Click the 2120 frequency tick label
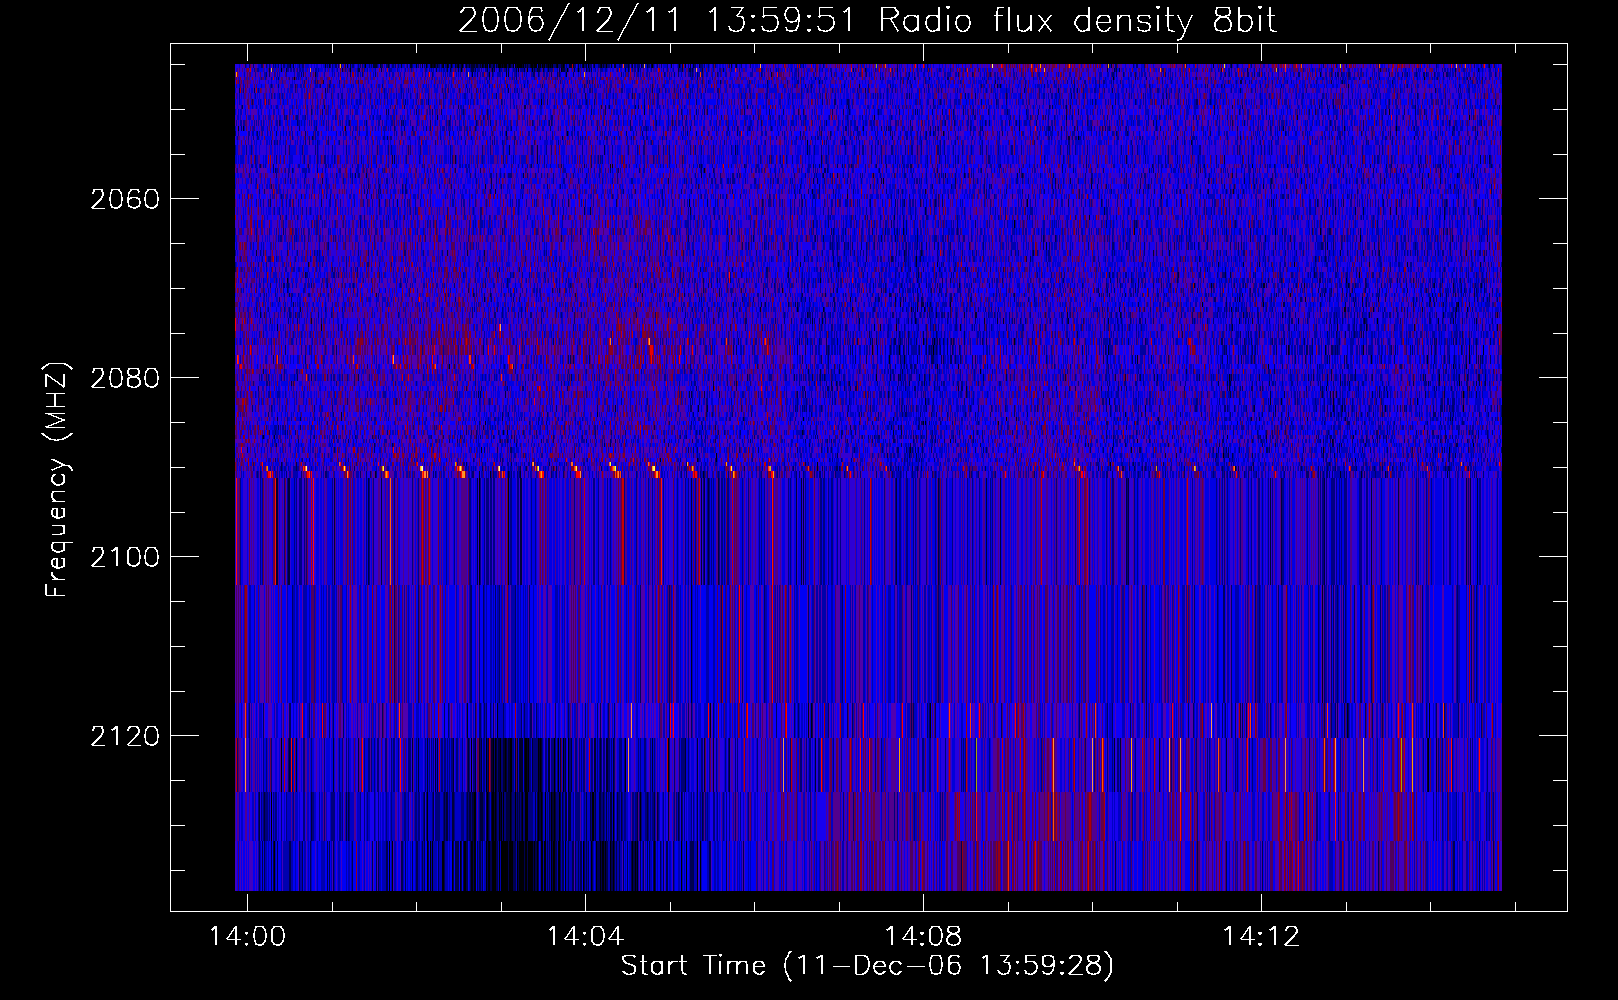Viewport: 1618px width, 1000px height. (125, 736)
